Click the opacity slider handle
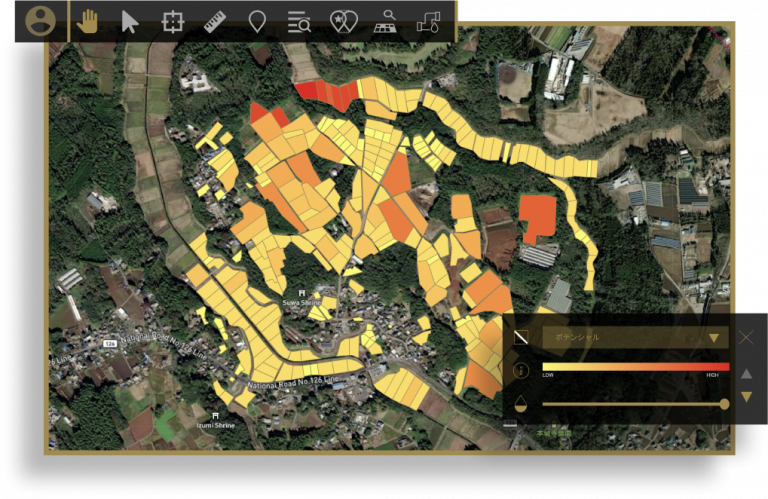768x499 pixels. click(724, 404)
